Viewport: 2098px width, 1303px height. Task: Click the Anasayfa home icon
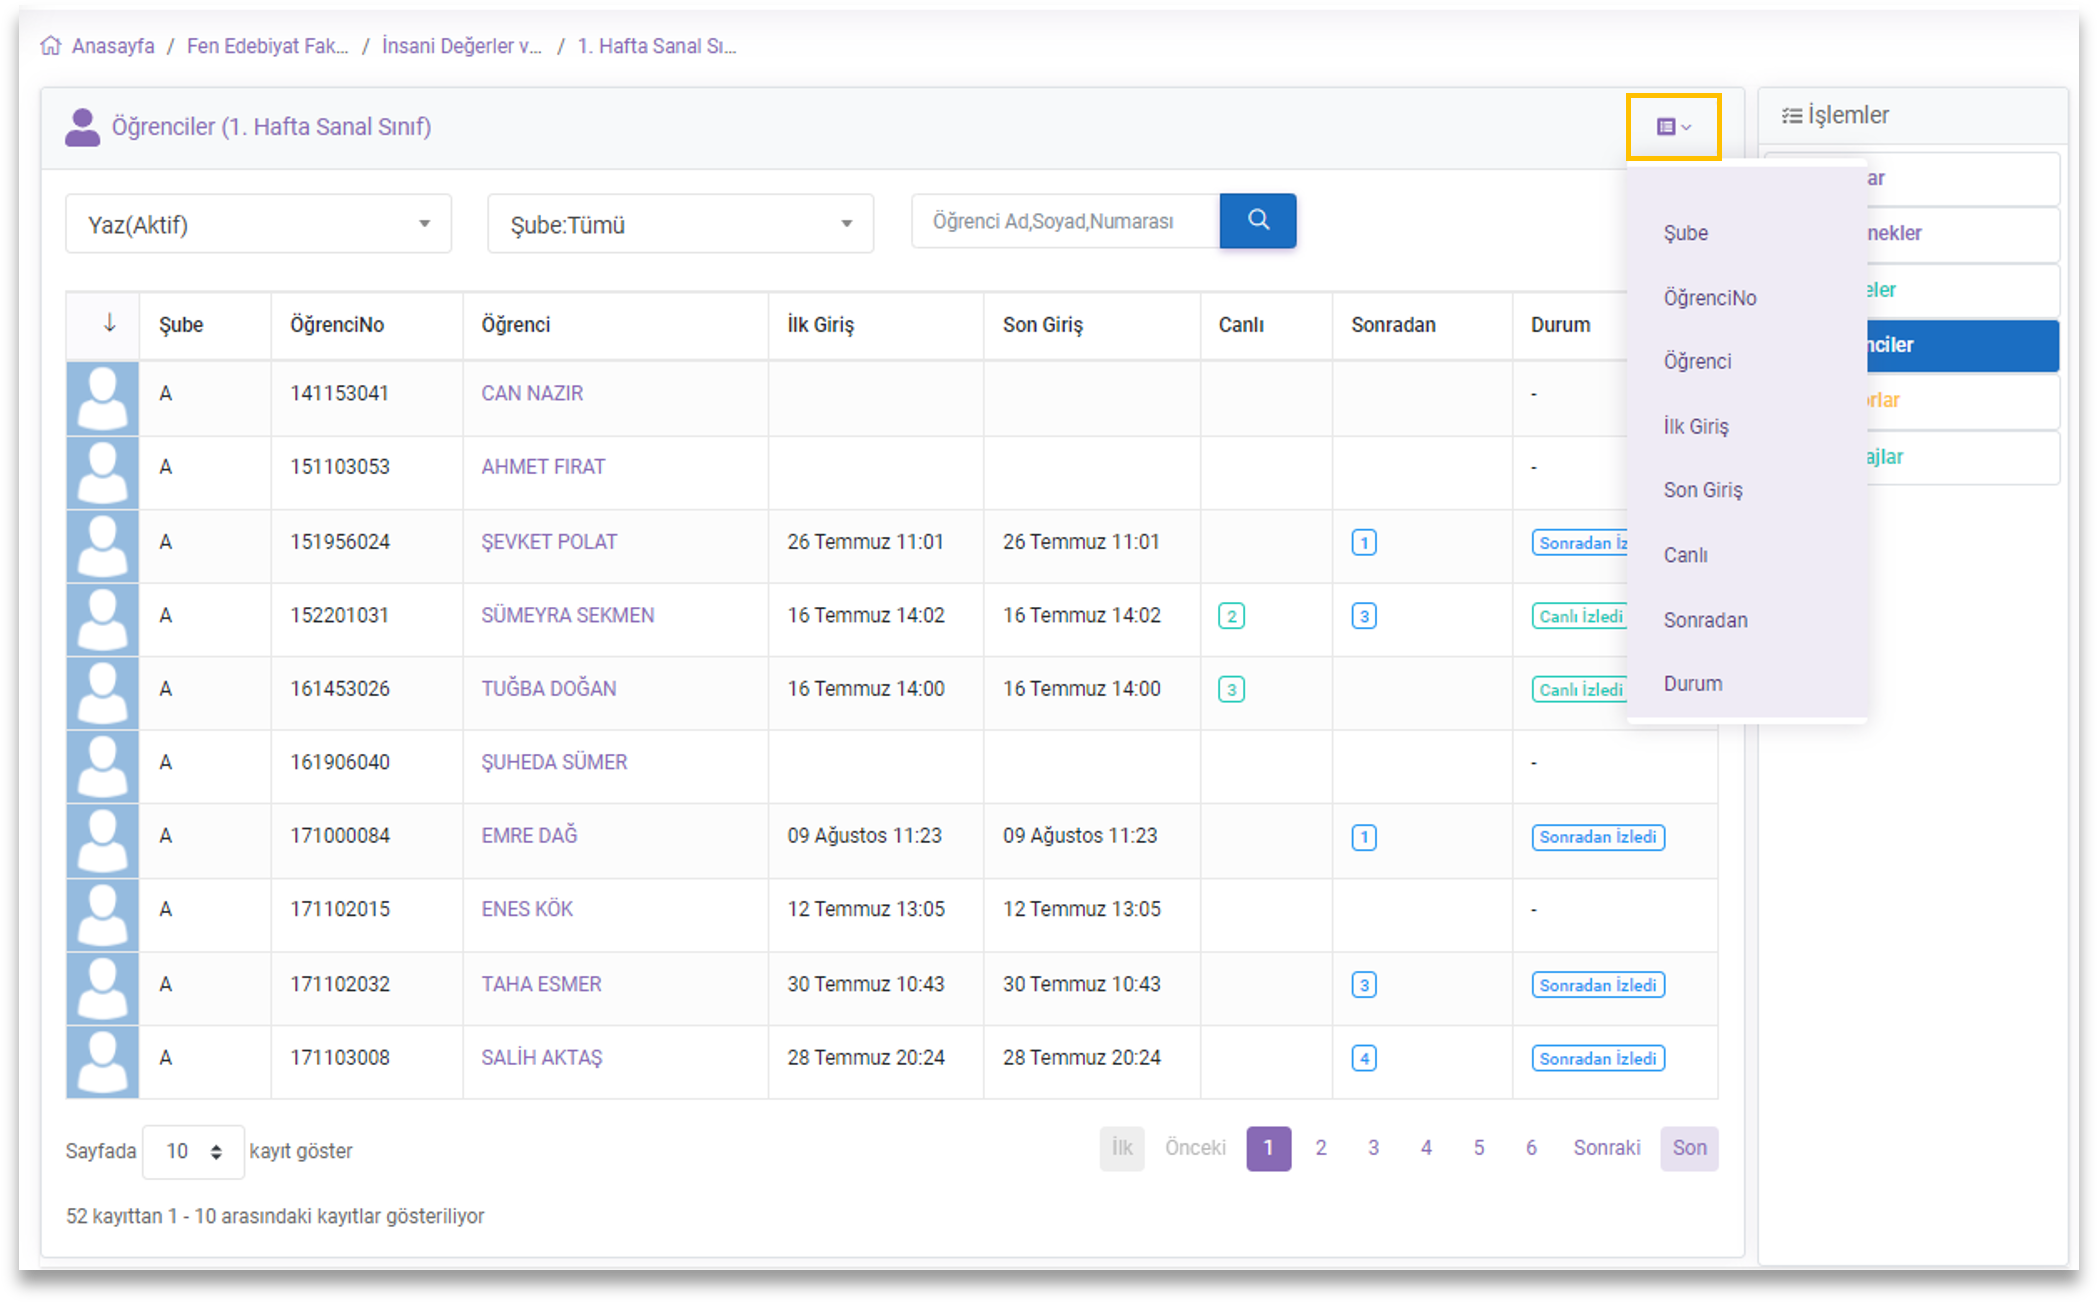click(51, 46)
